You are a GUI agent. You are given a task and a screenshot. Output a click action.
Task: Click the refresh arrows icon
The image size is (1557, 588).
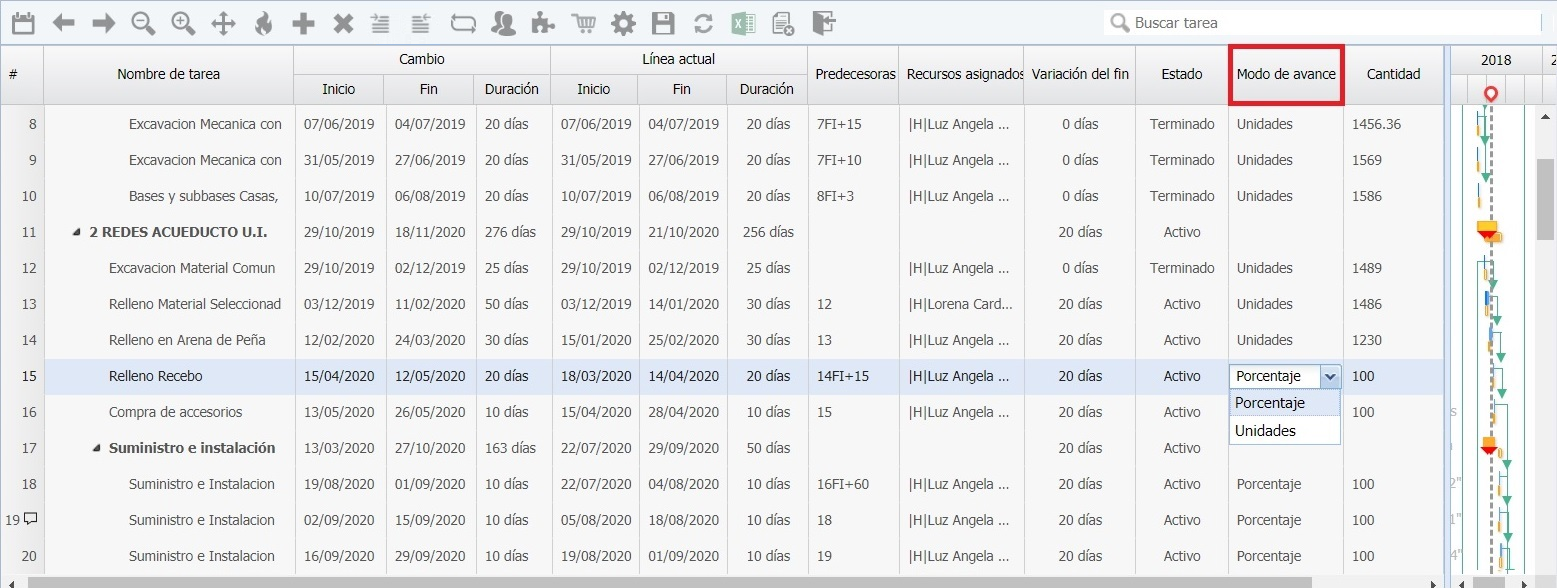click(703, 23)
